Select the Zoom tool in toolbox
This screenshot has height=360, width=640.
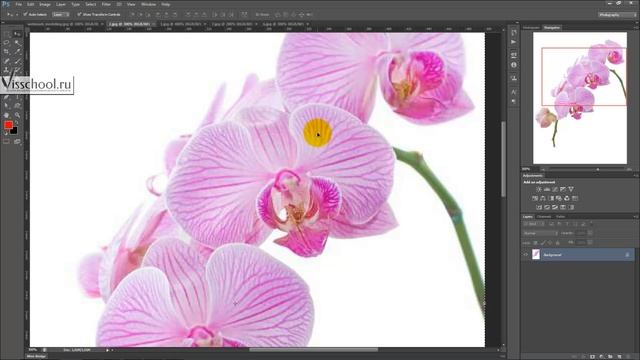pyautogui.click(x=17, y=116)
